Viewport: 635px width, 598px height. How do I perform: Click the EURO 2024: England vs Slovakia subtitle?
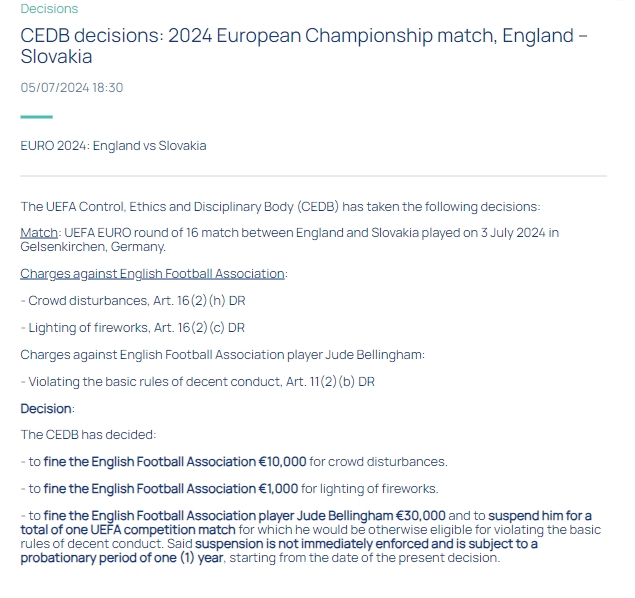tap(113, 146)
